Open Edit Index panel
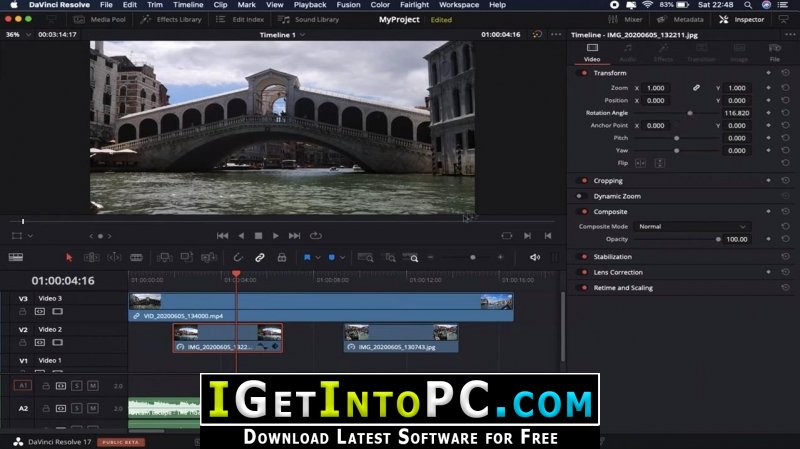The width and height of the screenshot is (800, 449). click(x=240, y=19)
